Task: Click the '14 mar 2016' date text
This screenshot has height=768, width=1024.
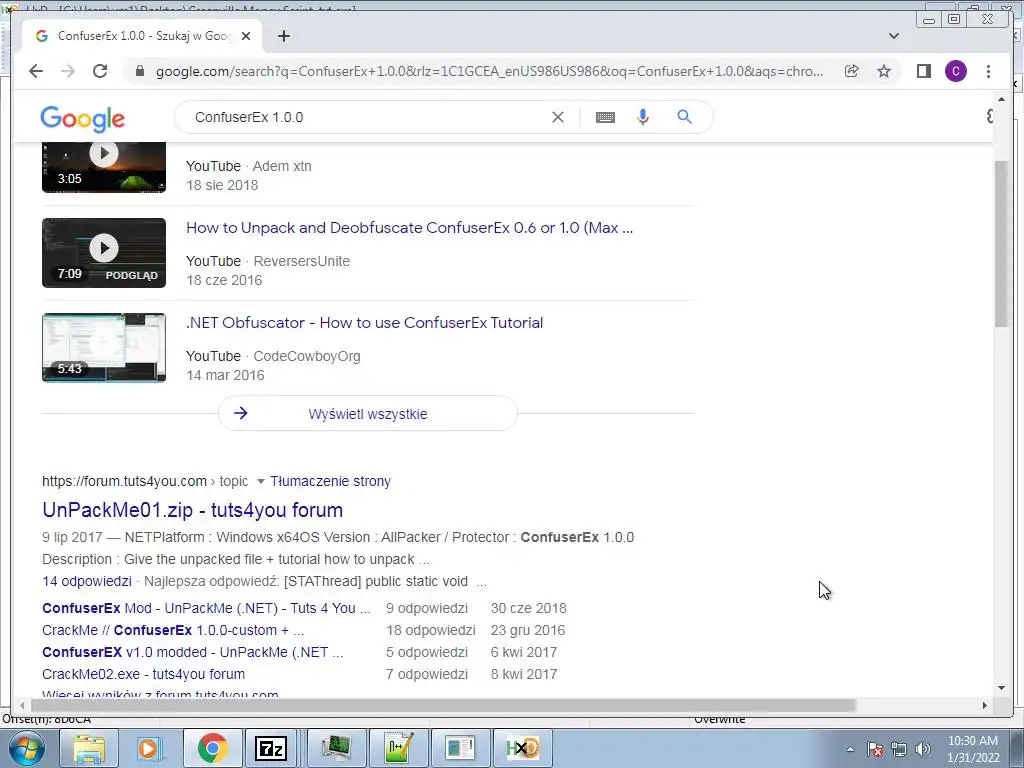Action: [225, 376]
